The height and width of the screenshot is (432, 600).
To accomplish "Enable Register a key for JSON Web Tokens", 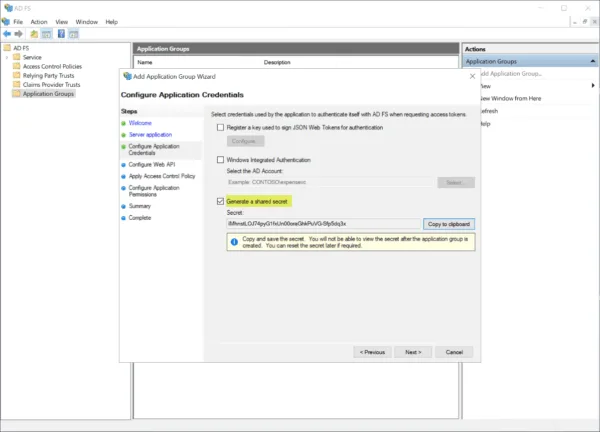I will coord(220,127).
